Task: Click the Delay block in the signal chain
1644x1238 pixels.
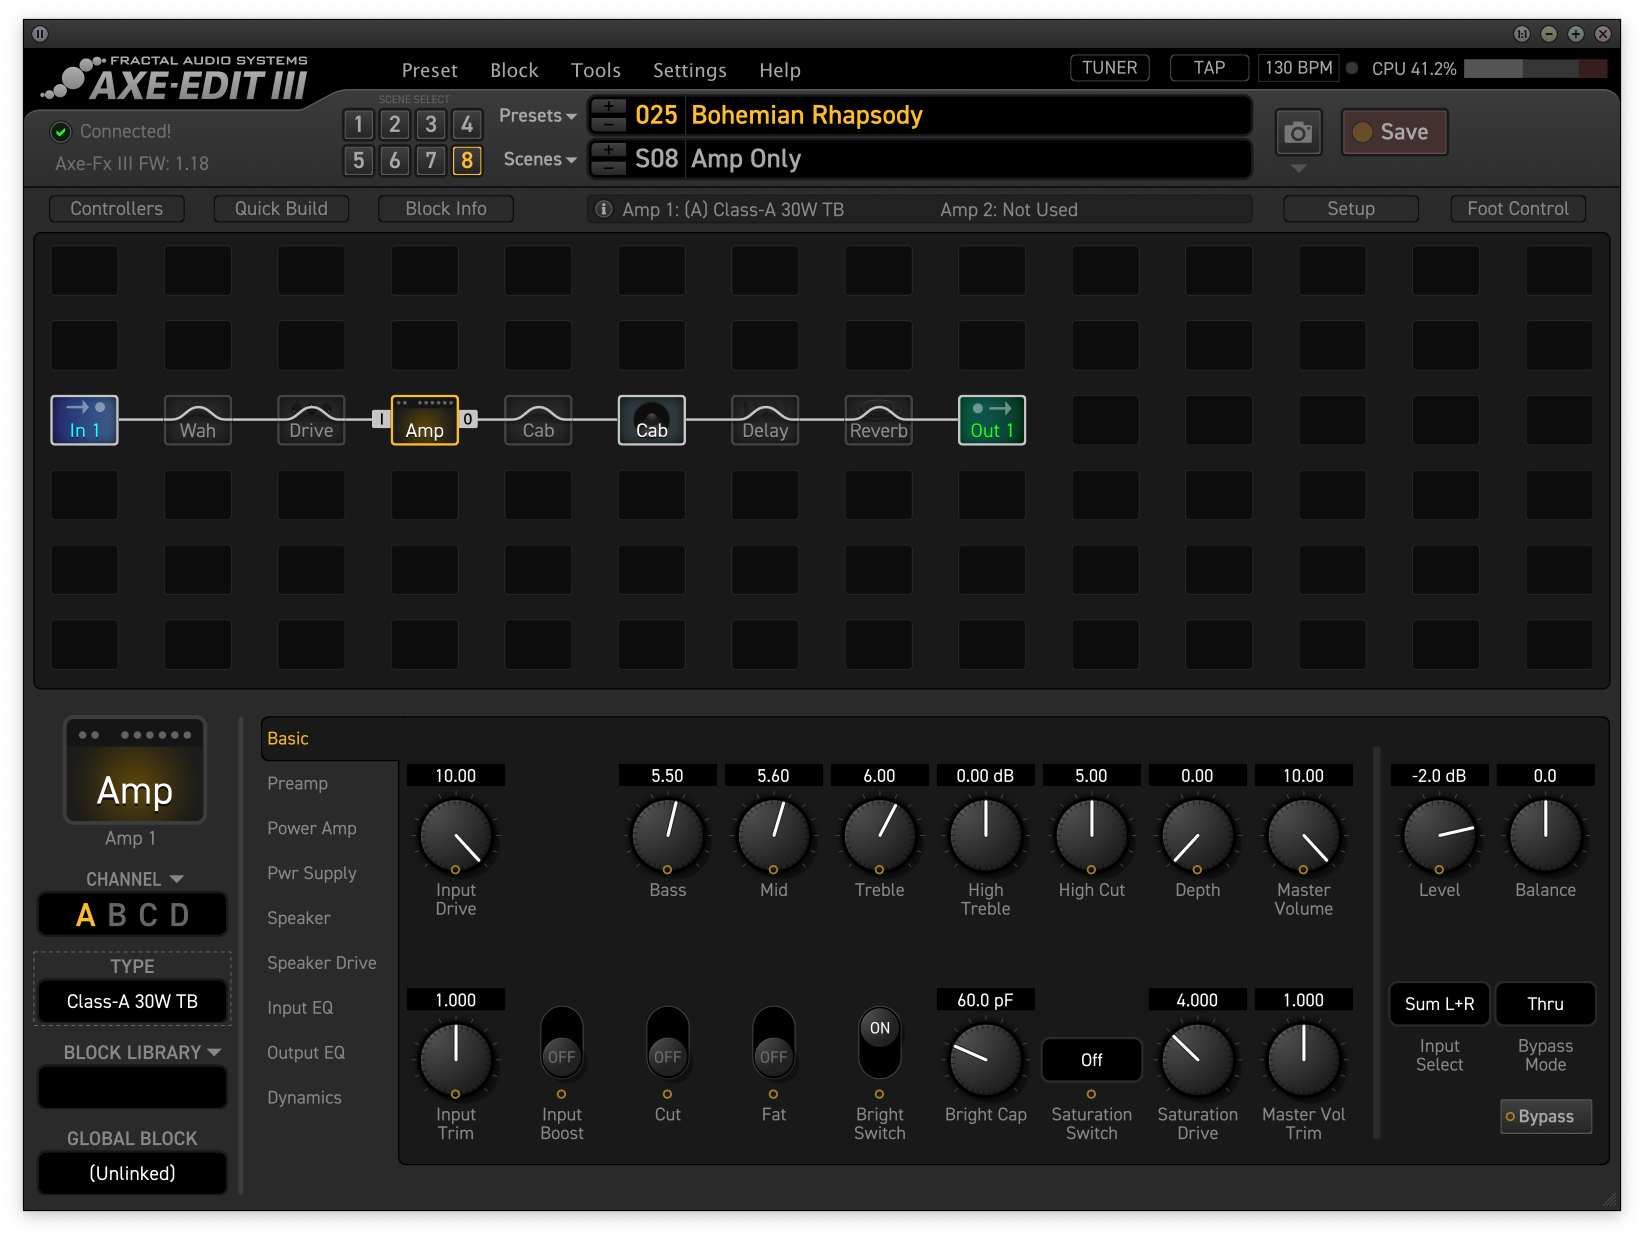Action: point(765,420)
